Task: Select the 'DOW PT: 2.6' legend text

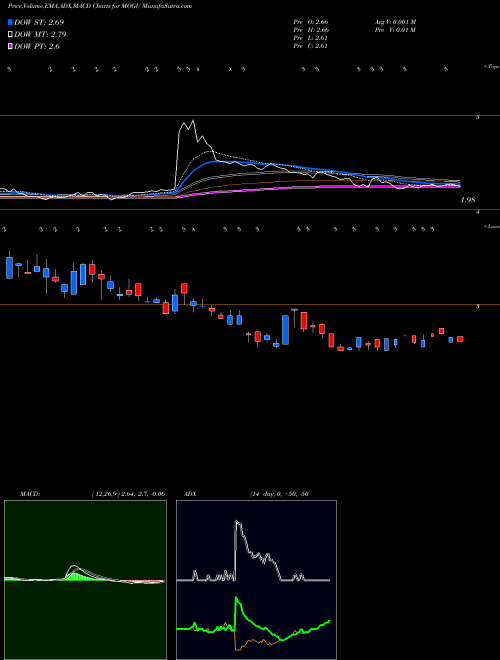Action: point(37,46)
